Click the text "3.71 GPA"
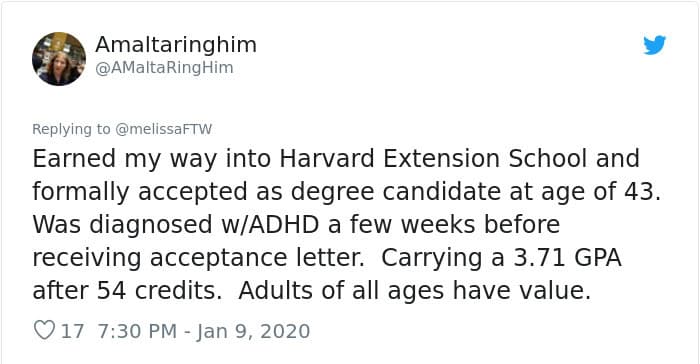The height and width of the screenshot is (364, 700). (x=567, y=258)
